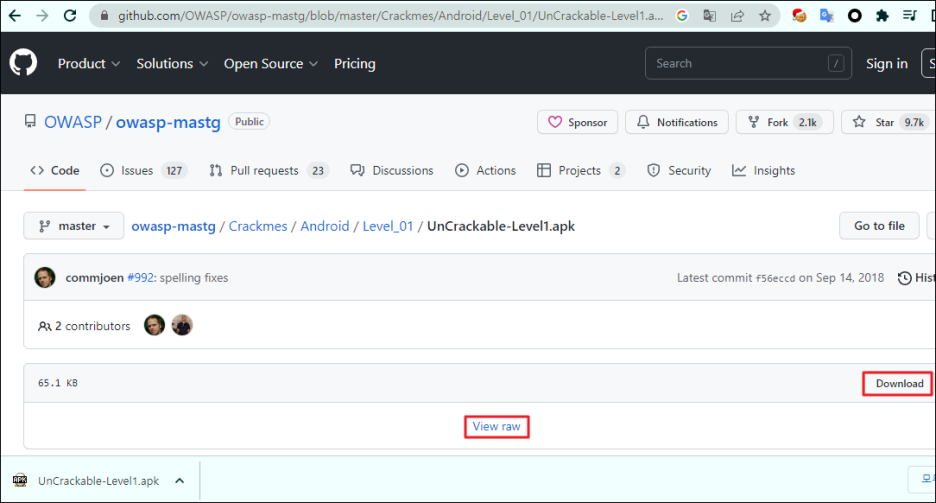Expand the Solutions menu
Viewport: 936px width, 503px height.
click(x=172, y=63)
